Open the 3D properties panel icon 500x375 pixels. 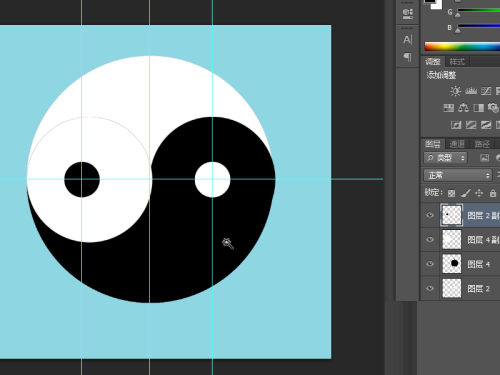(407, 14)
